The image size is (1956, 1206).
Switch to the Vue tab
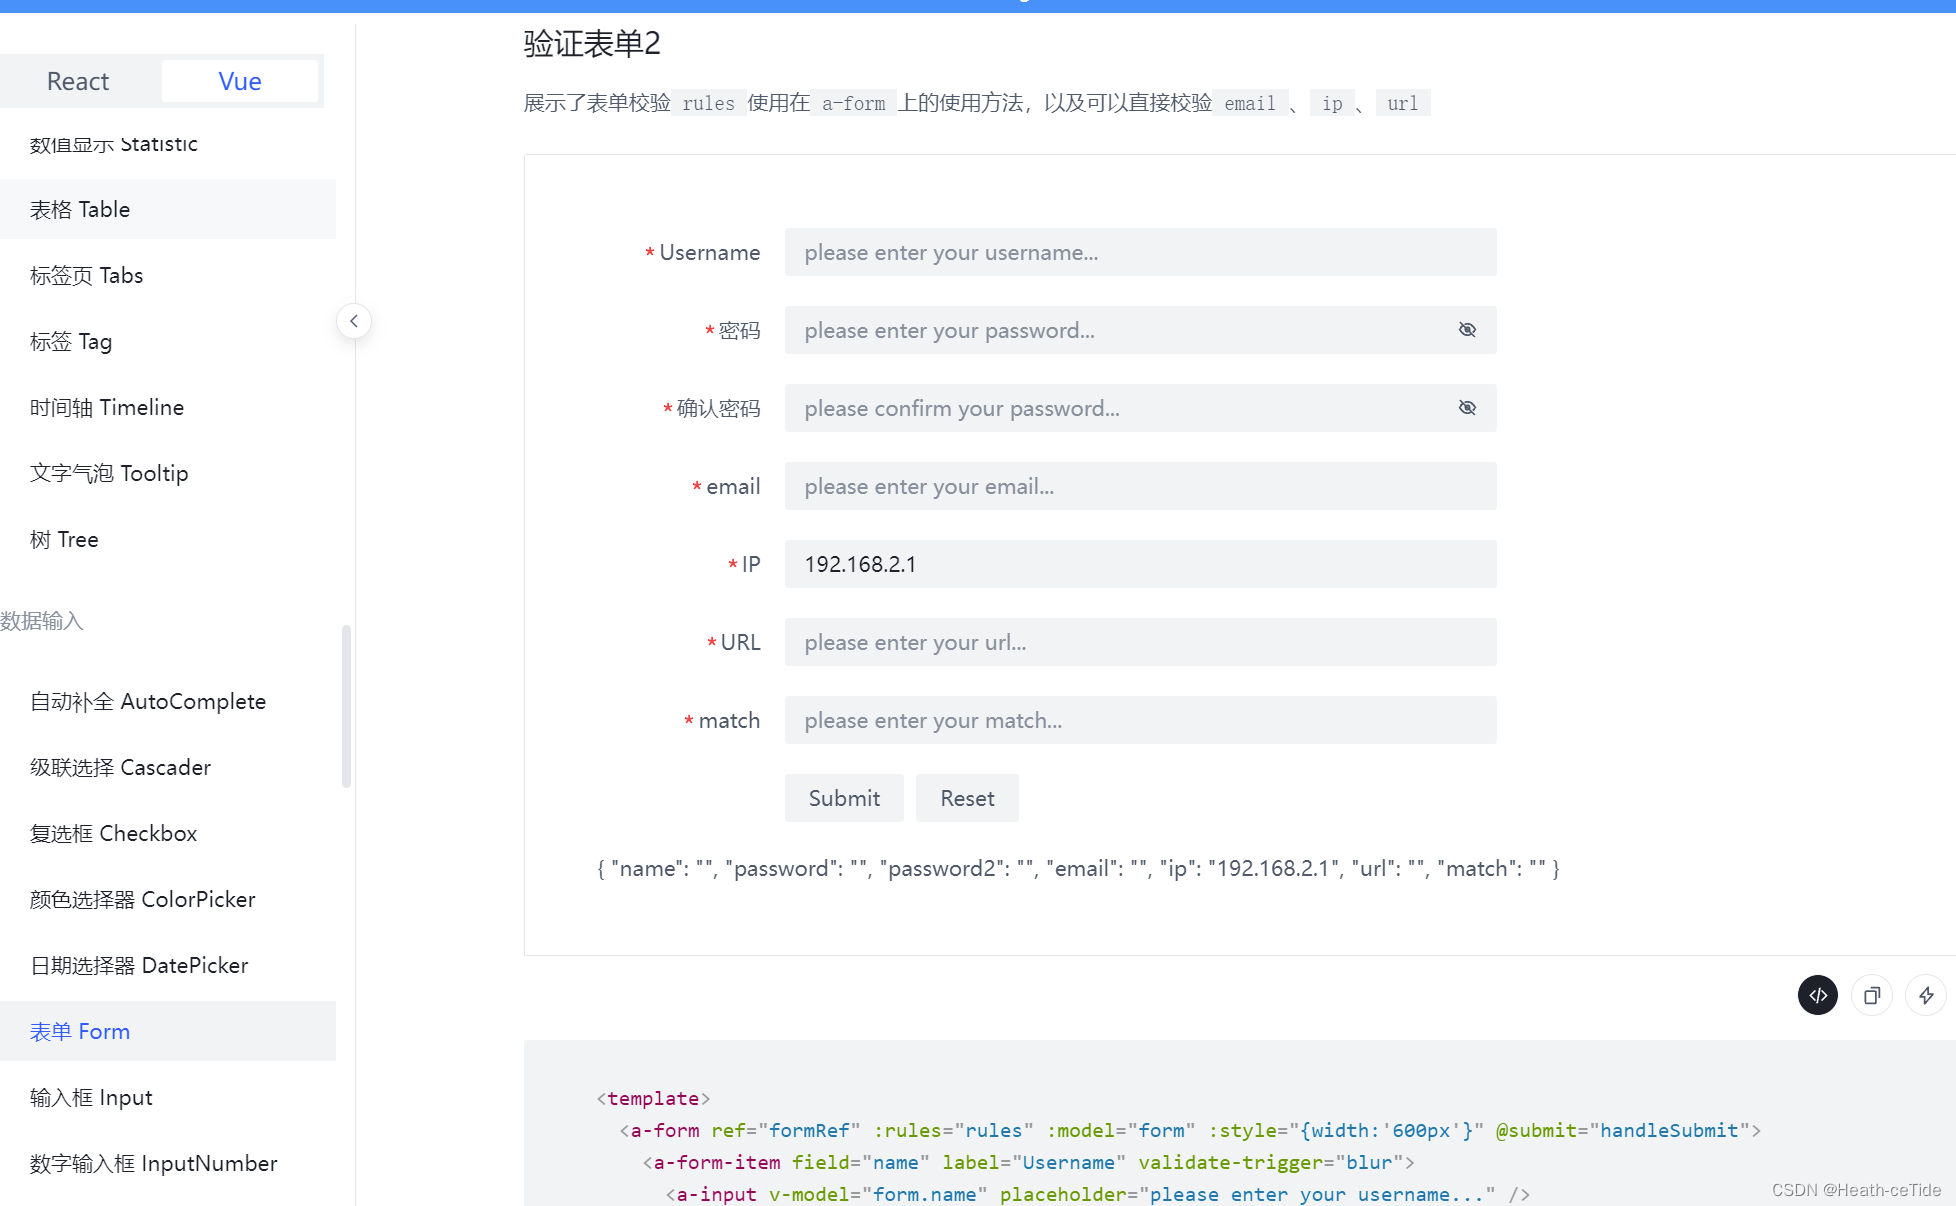[x=240, y=81]
